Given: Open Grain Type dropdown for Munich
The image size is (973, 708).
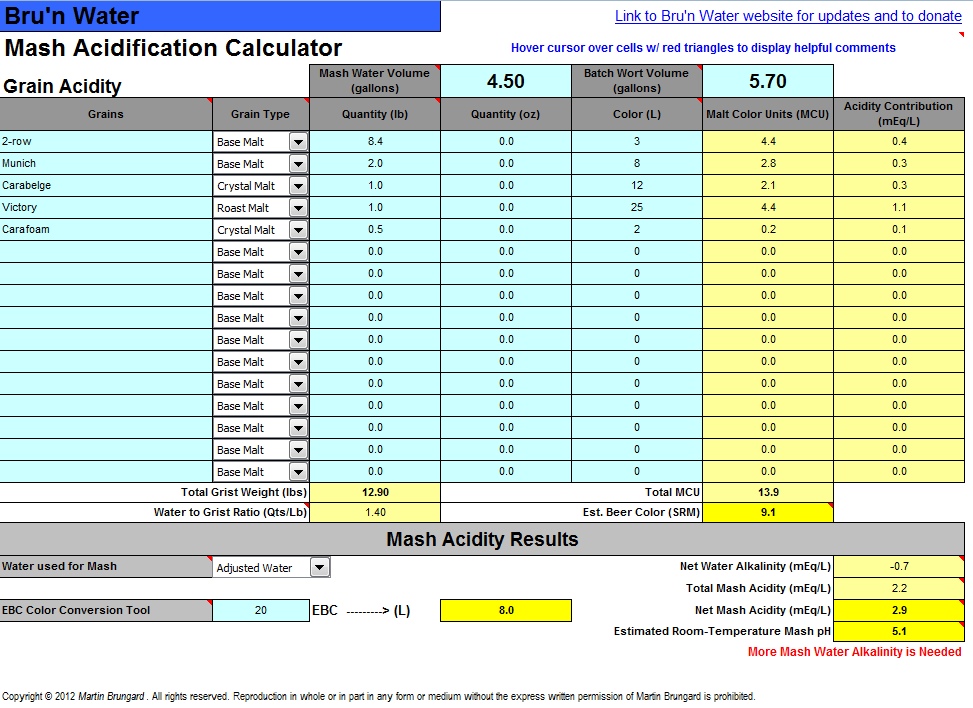Looking at the screenshot, I should (x=298, y=164).
